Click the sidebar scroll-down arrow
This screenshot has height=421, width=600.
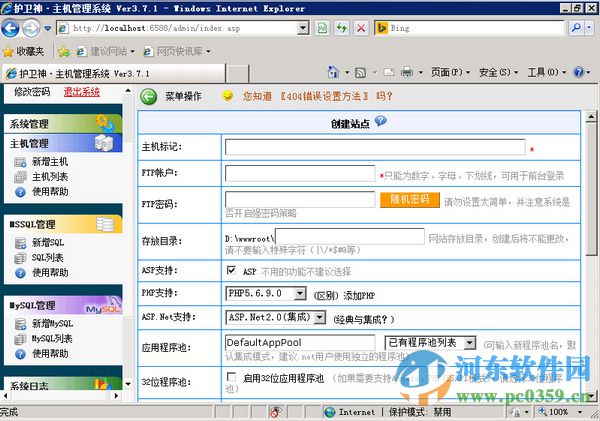pos(128,383)
